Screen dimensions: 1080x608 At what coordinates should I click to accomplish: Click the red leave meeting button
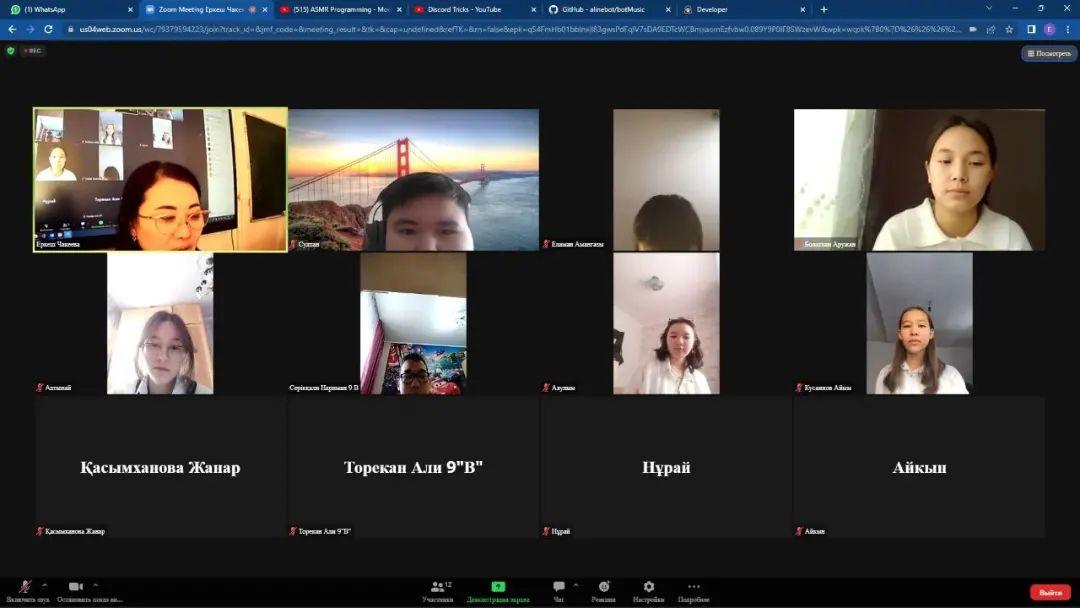pyautogui.click(x=1050, y=592)
